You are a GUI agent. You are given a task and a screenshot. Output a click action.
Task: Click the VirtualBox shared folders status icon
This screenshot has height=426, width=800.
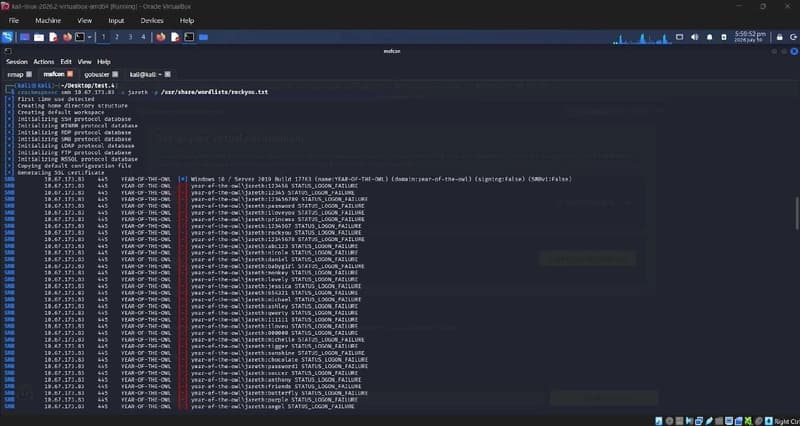tap(719, 421)
